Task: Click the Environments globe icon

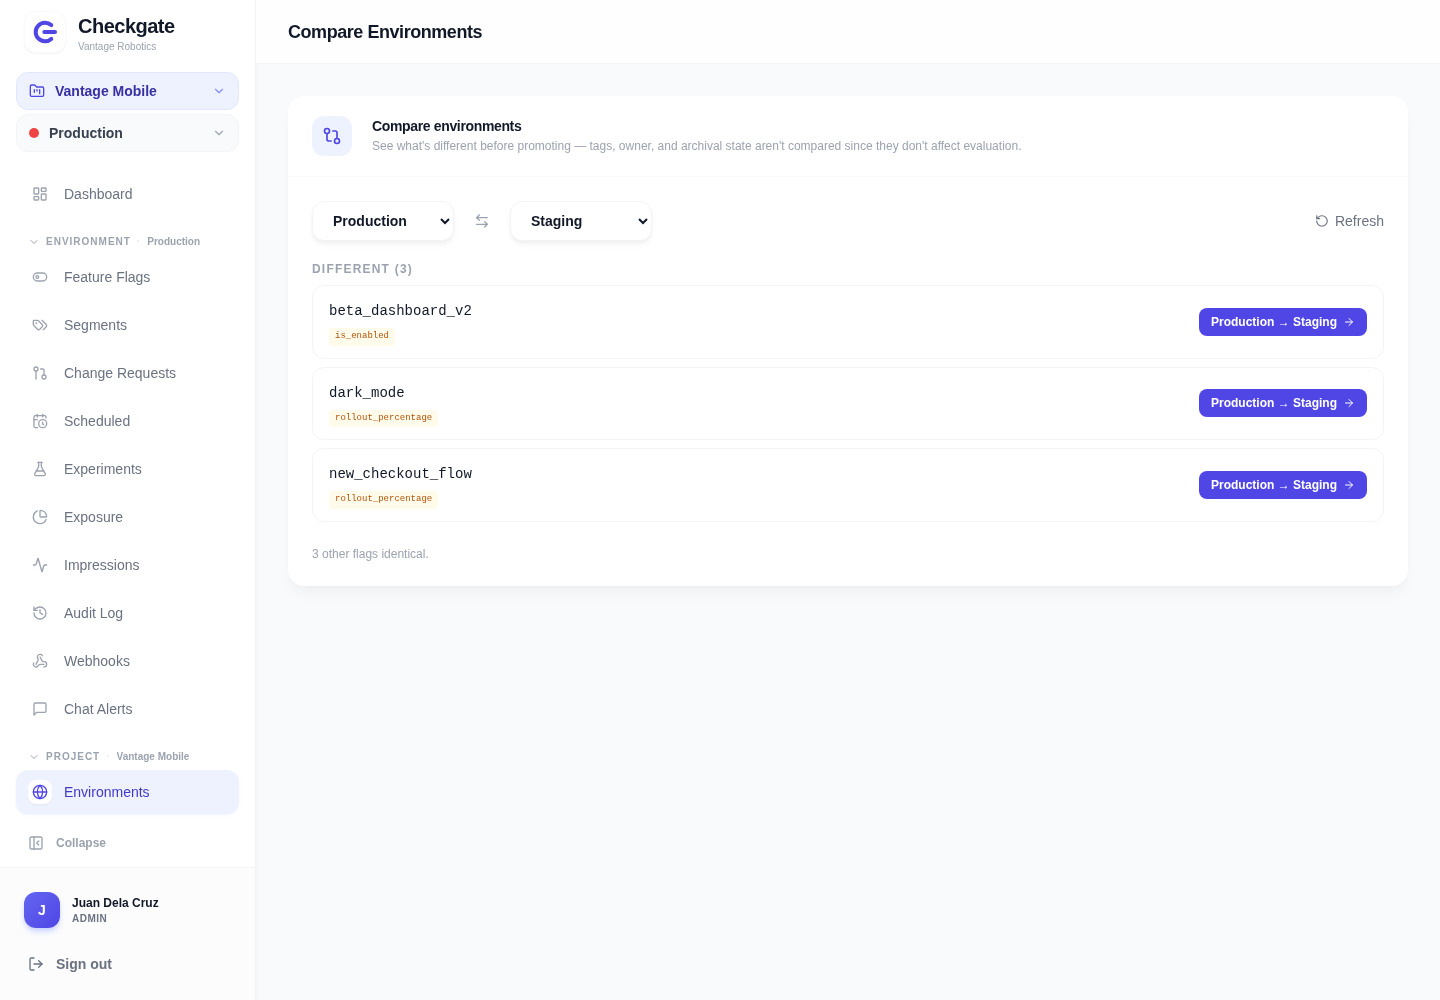Action: (40, 792)
